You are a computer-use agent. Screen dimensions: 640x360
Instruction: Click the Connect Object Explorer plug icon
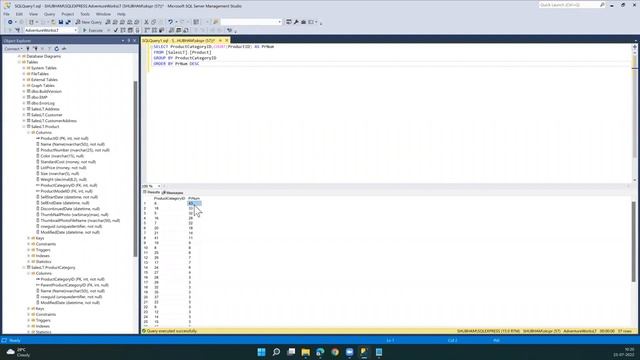coord(28,49)
